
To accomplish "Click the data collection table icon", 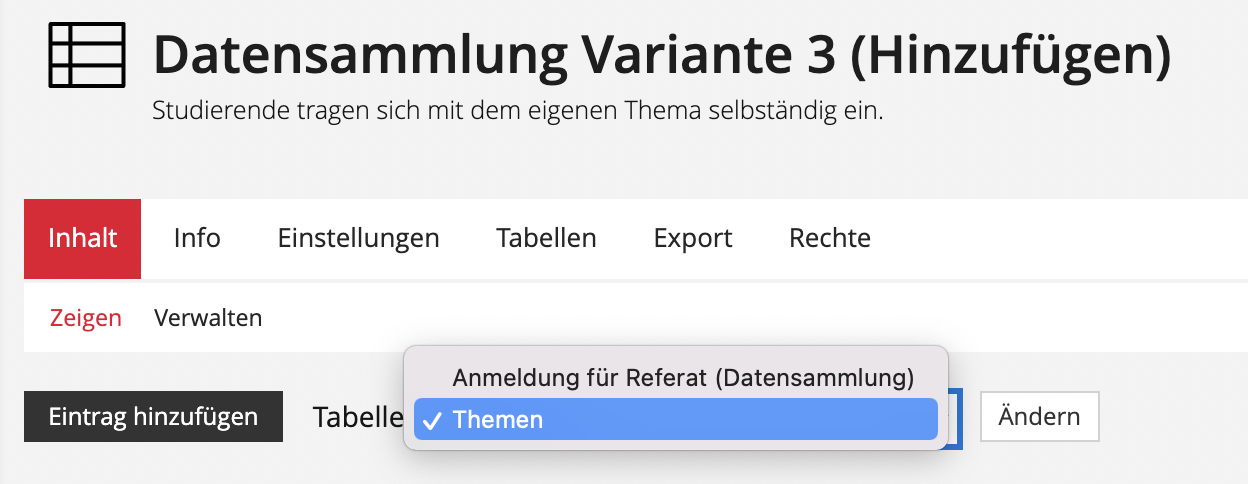I will pos(87,56).
